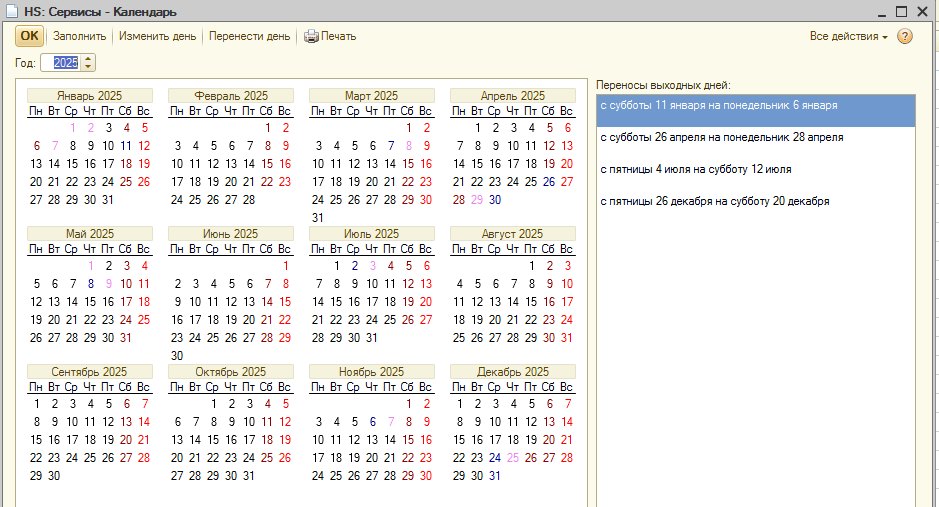The image size is (939, 507).
Task: Select day 30 in Июнь 2025
Action: [x=177, y=356]
